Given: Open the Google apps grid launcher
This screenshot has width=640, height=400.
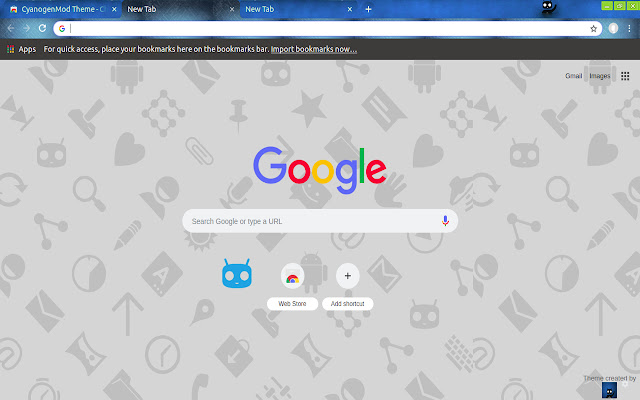Looking at the screenshot, I should pyautogui.click(x=625, y=76).
